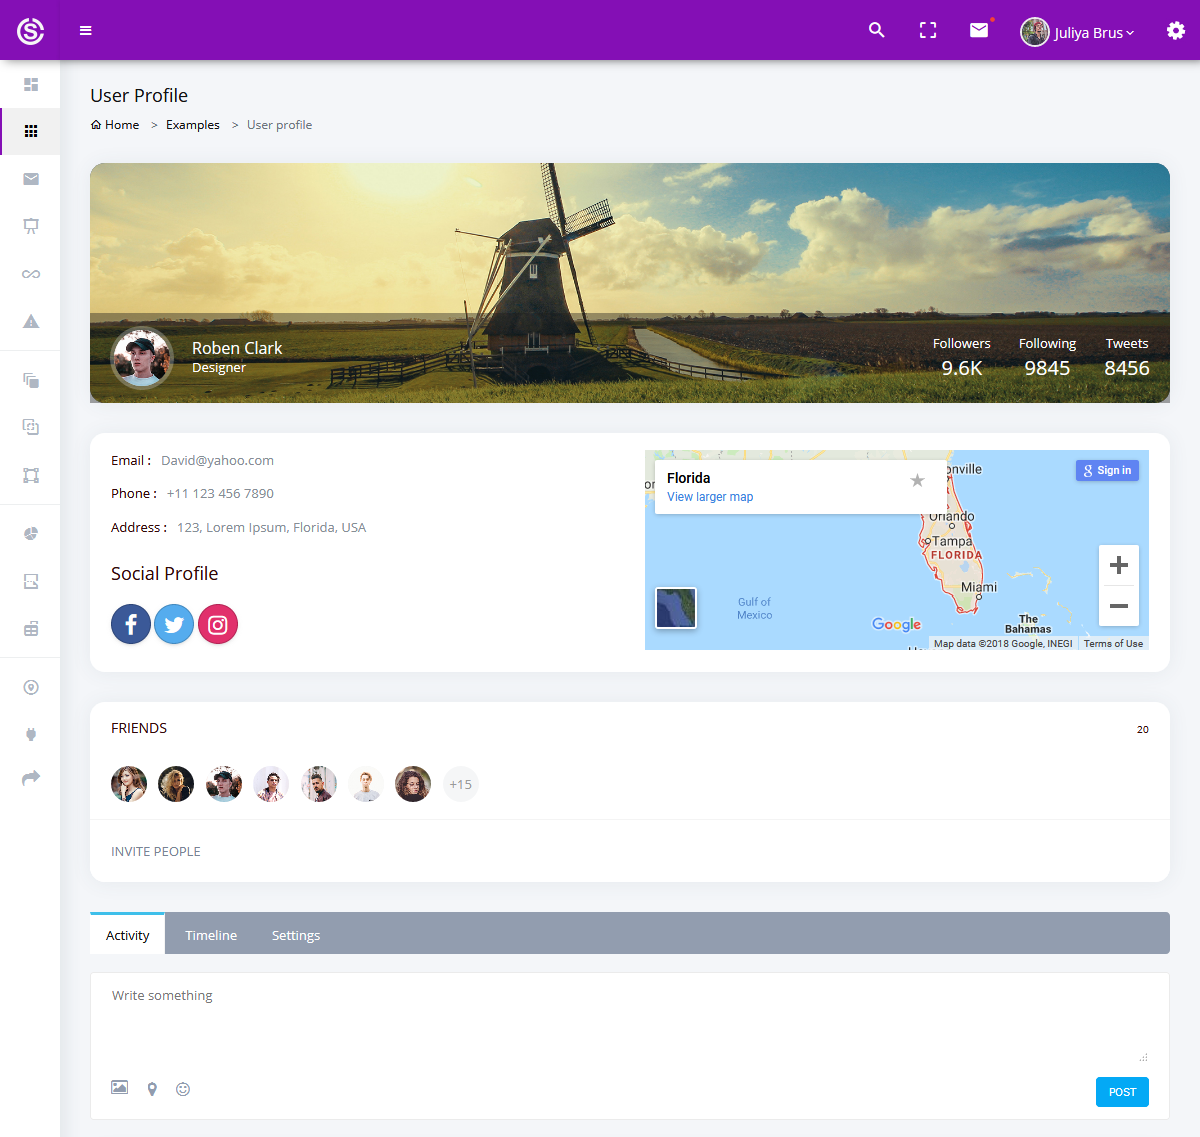Open the mail envelope with notification dot
Image resolution: width=1200 pixels, height=1137 pixels.
pos(978,30)
